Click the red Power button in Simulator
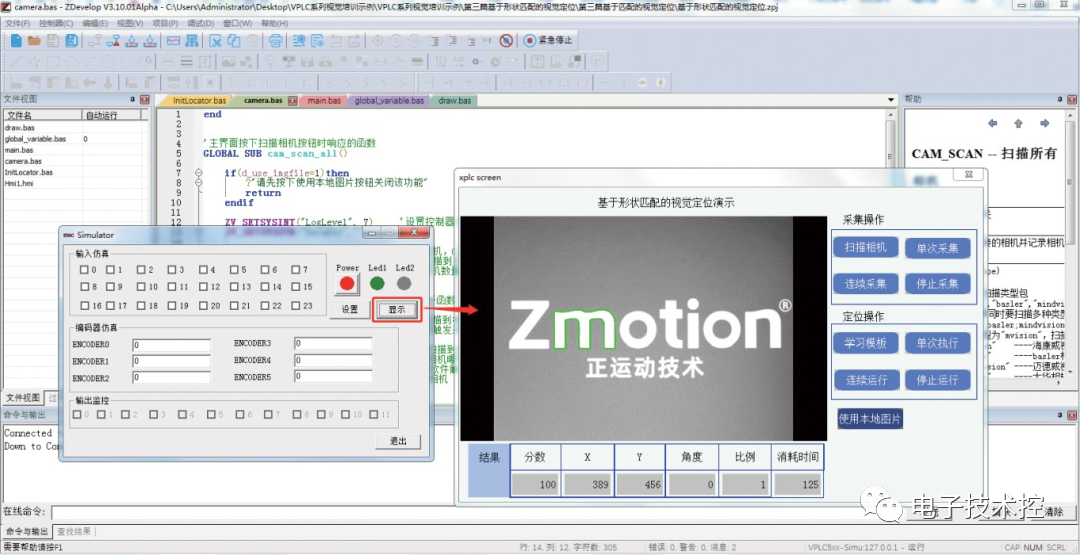Image resolution: width=1080 pixels, height=555 pixels. point(347,283)
